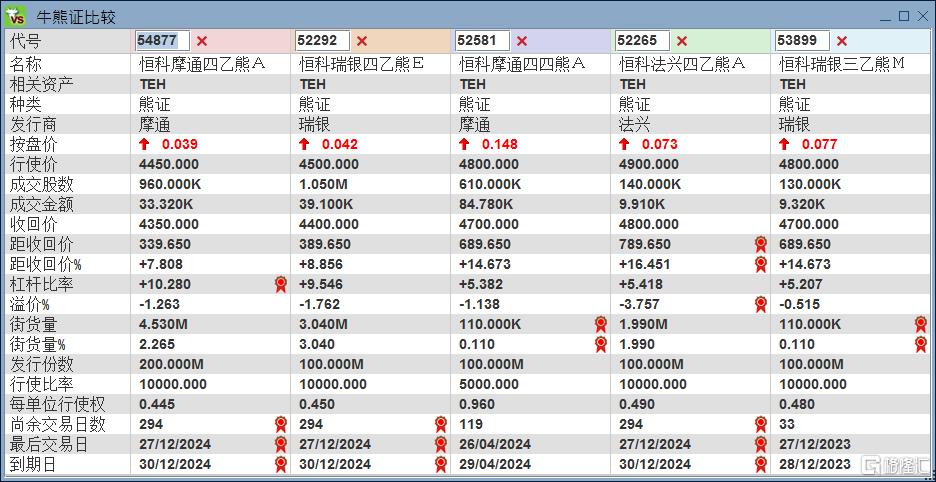
Task: Remove warrant 54877 with its red X
Action: pos(202,41)
